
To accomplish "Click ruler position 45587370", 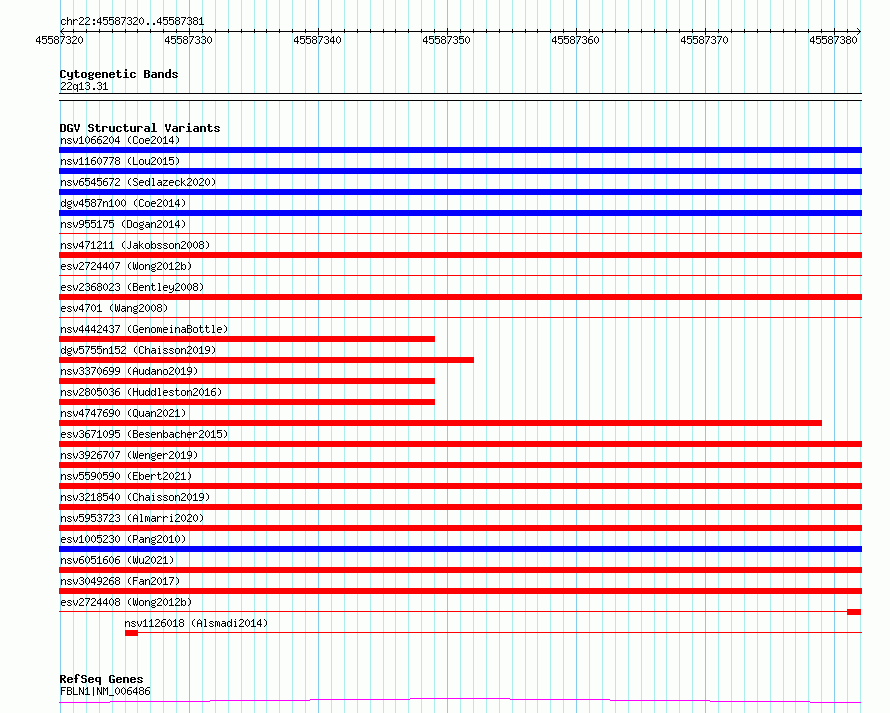I will pyautogui.click(x=704, y=40).
